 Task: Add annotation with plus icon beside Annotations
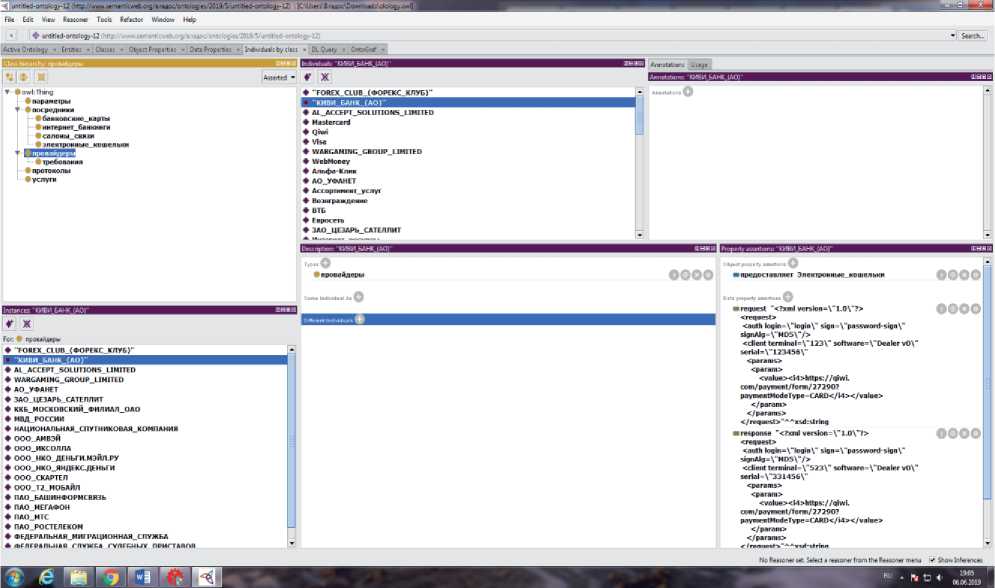688,91
